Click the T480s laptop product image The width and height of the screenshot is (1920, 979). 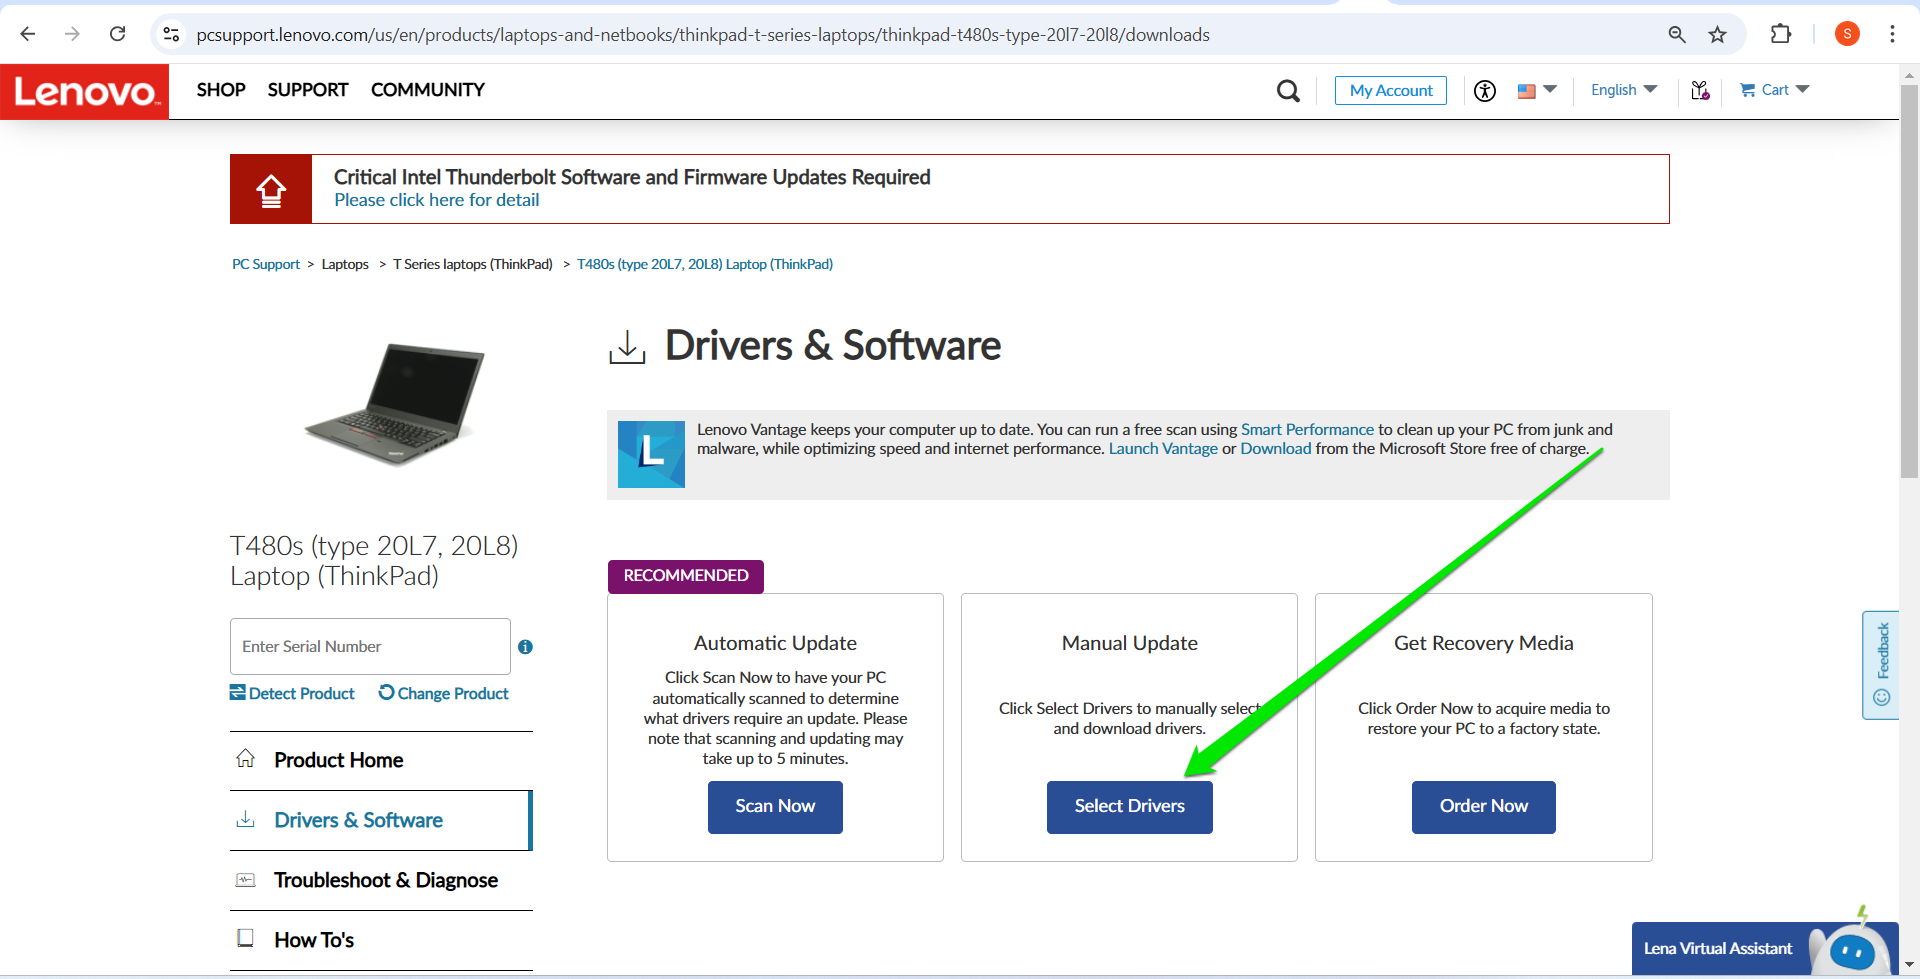click(396, 404)
